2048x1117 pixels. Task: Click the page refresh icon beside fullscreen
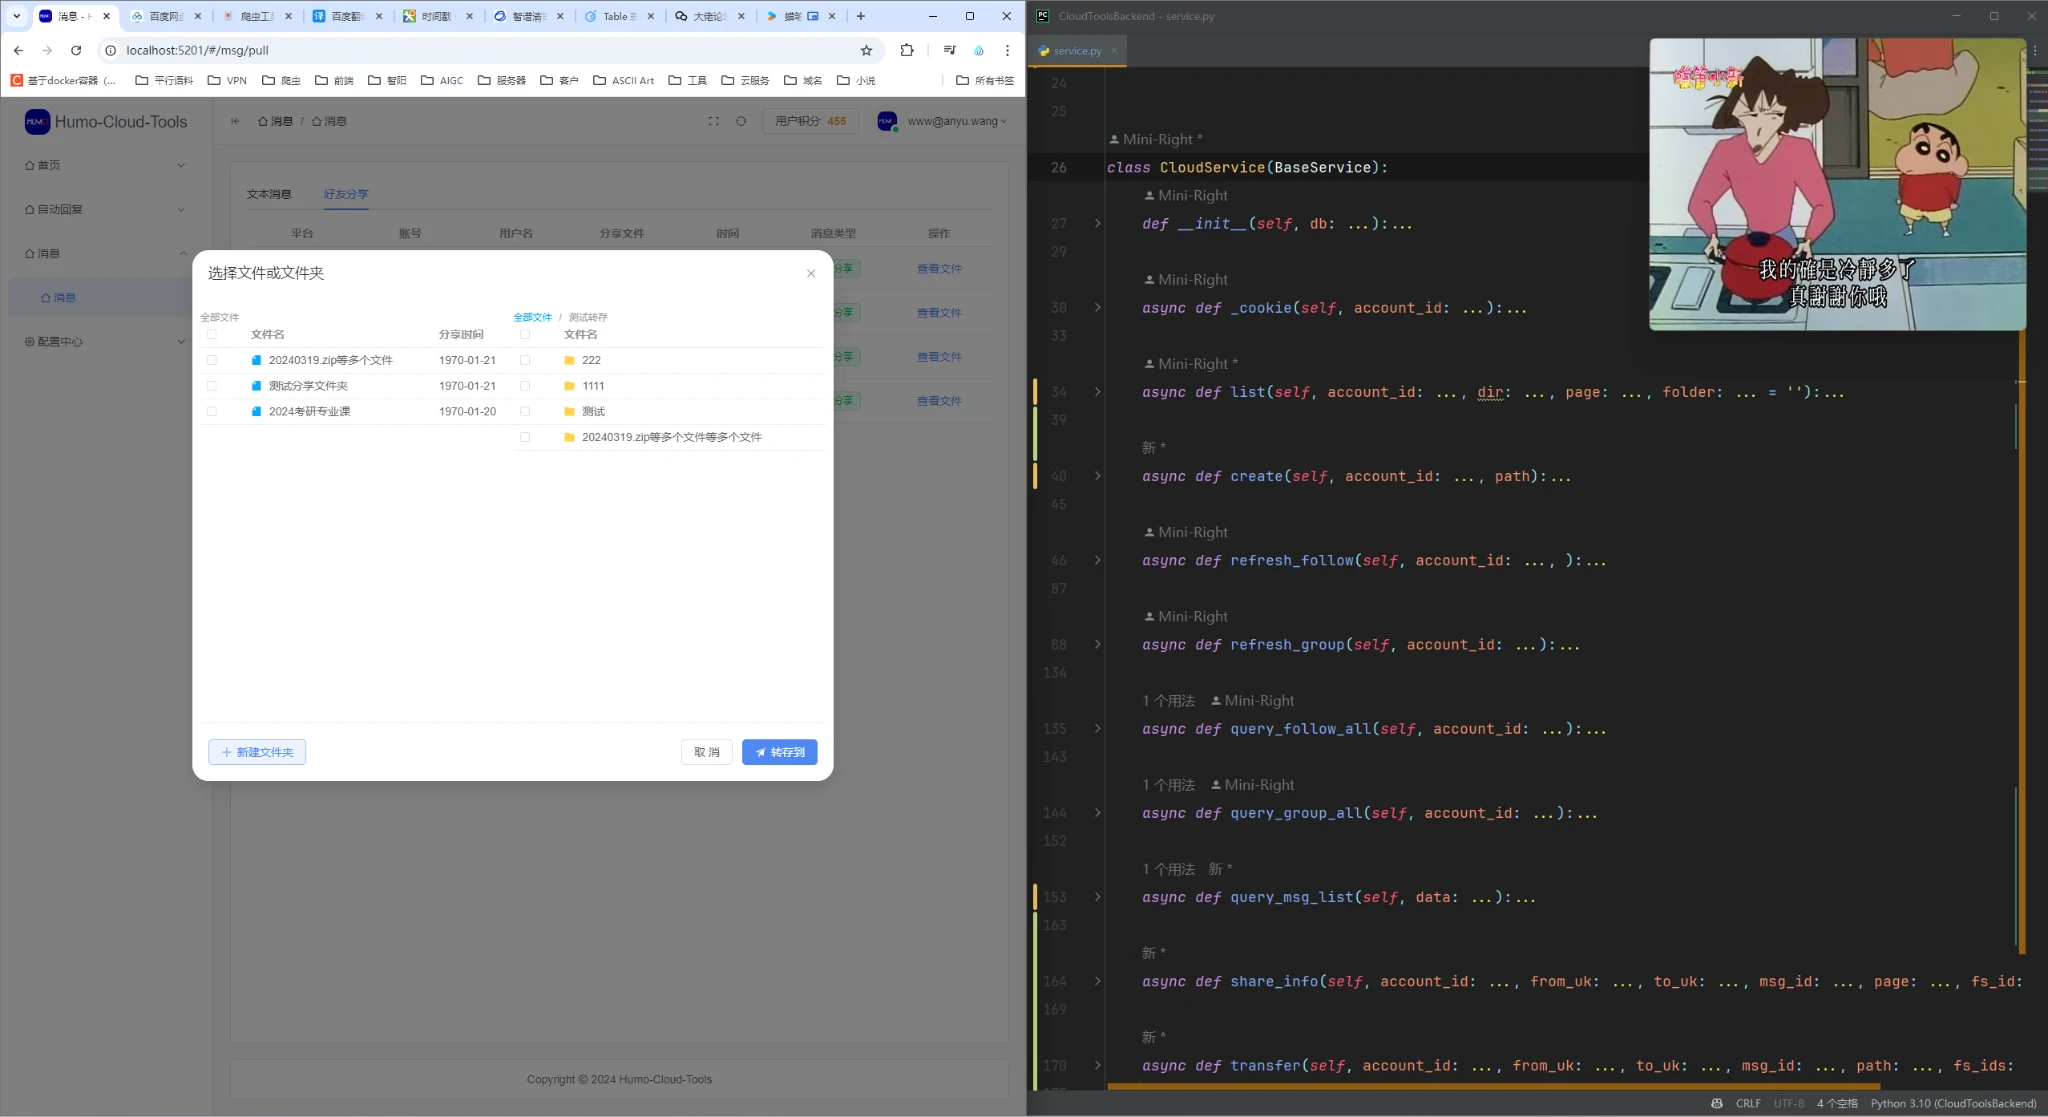click(x=741, y=121)
